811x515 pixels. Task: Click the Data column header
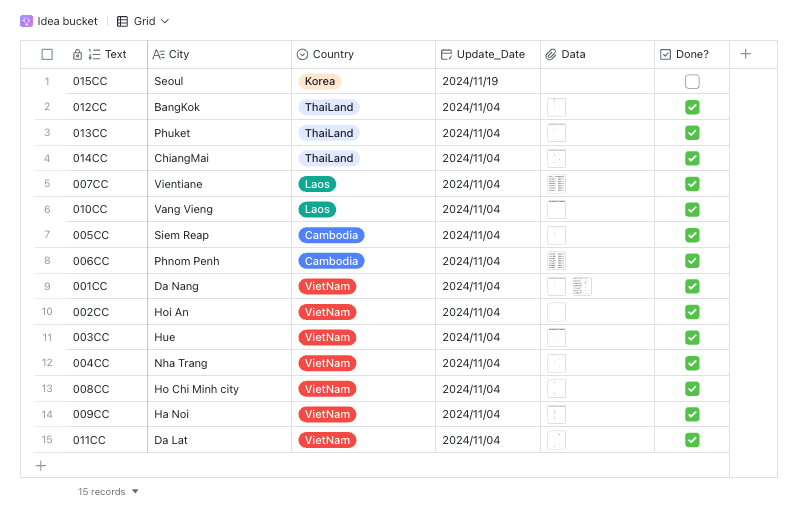point(597,54)
